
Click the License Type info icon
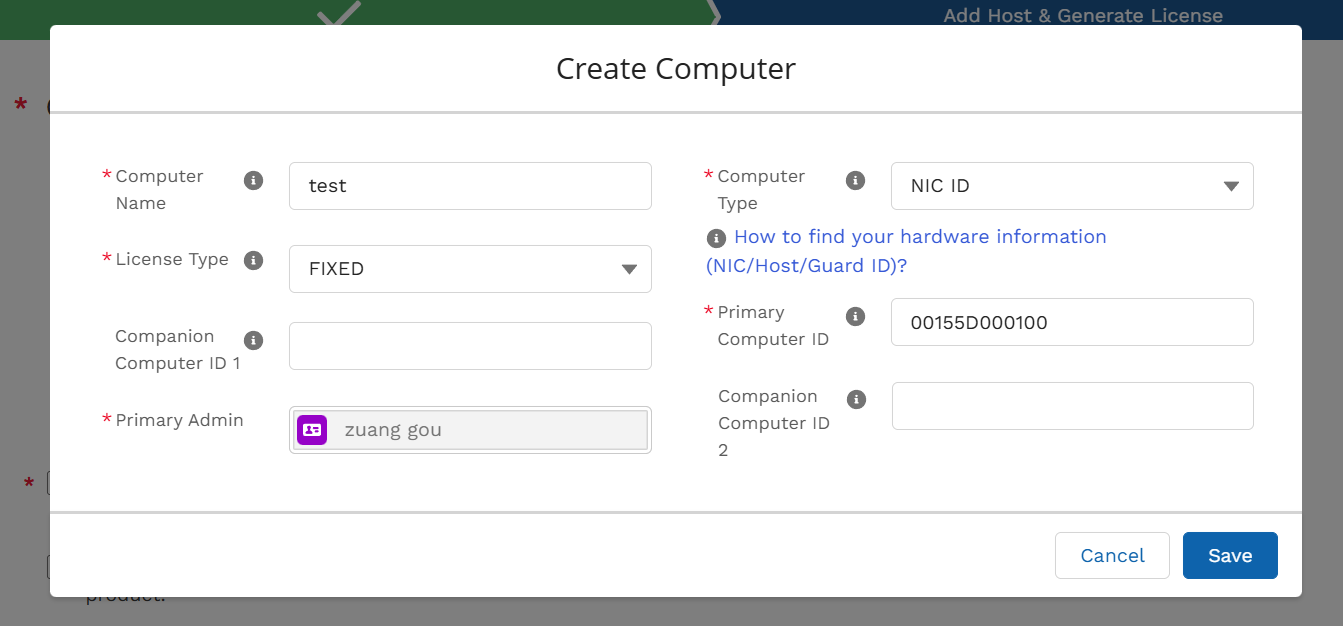254,260
